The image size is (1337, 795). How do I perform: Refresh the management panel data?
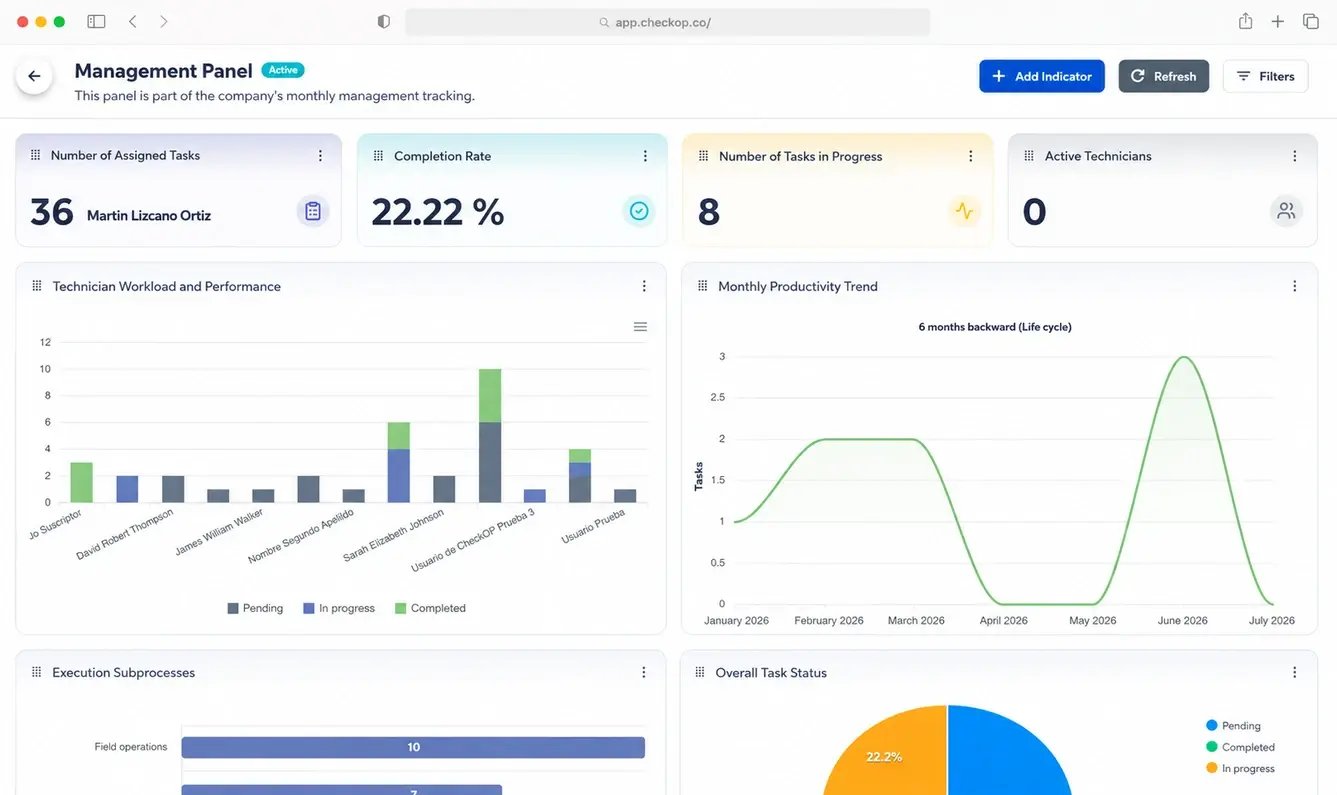[x=1163, y=76]
